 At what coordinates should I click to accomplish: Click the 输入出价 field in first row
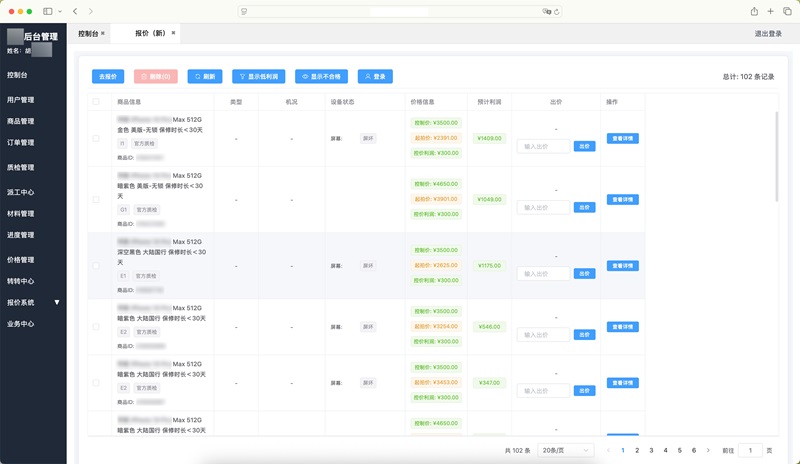click(543, 146)
